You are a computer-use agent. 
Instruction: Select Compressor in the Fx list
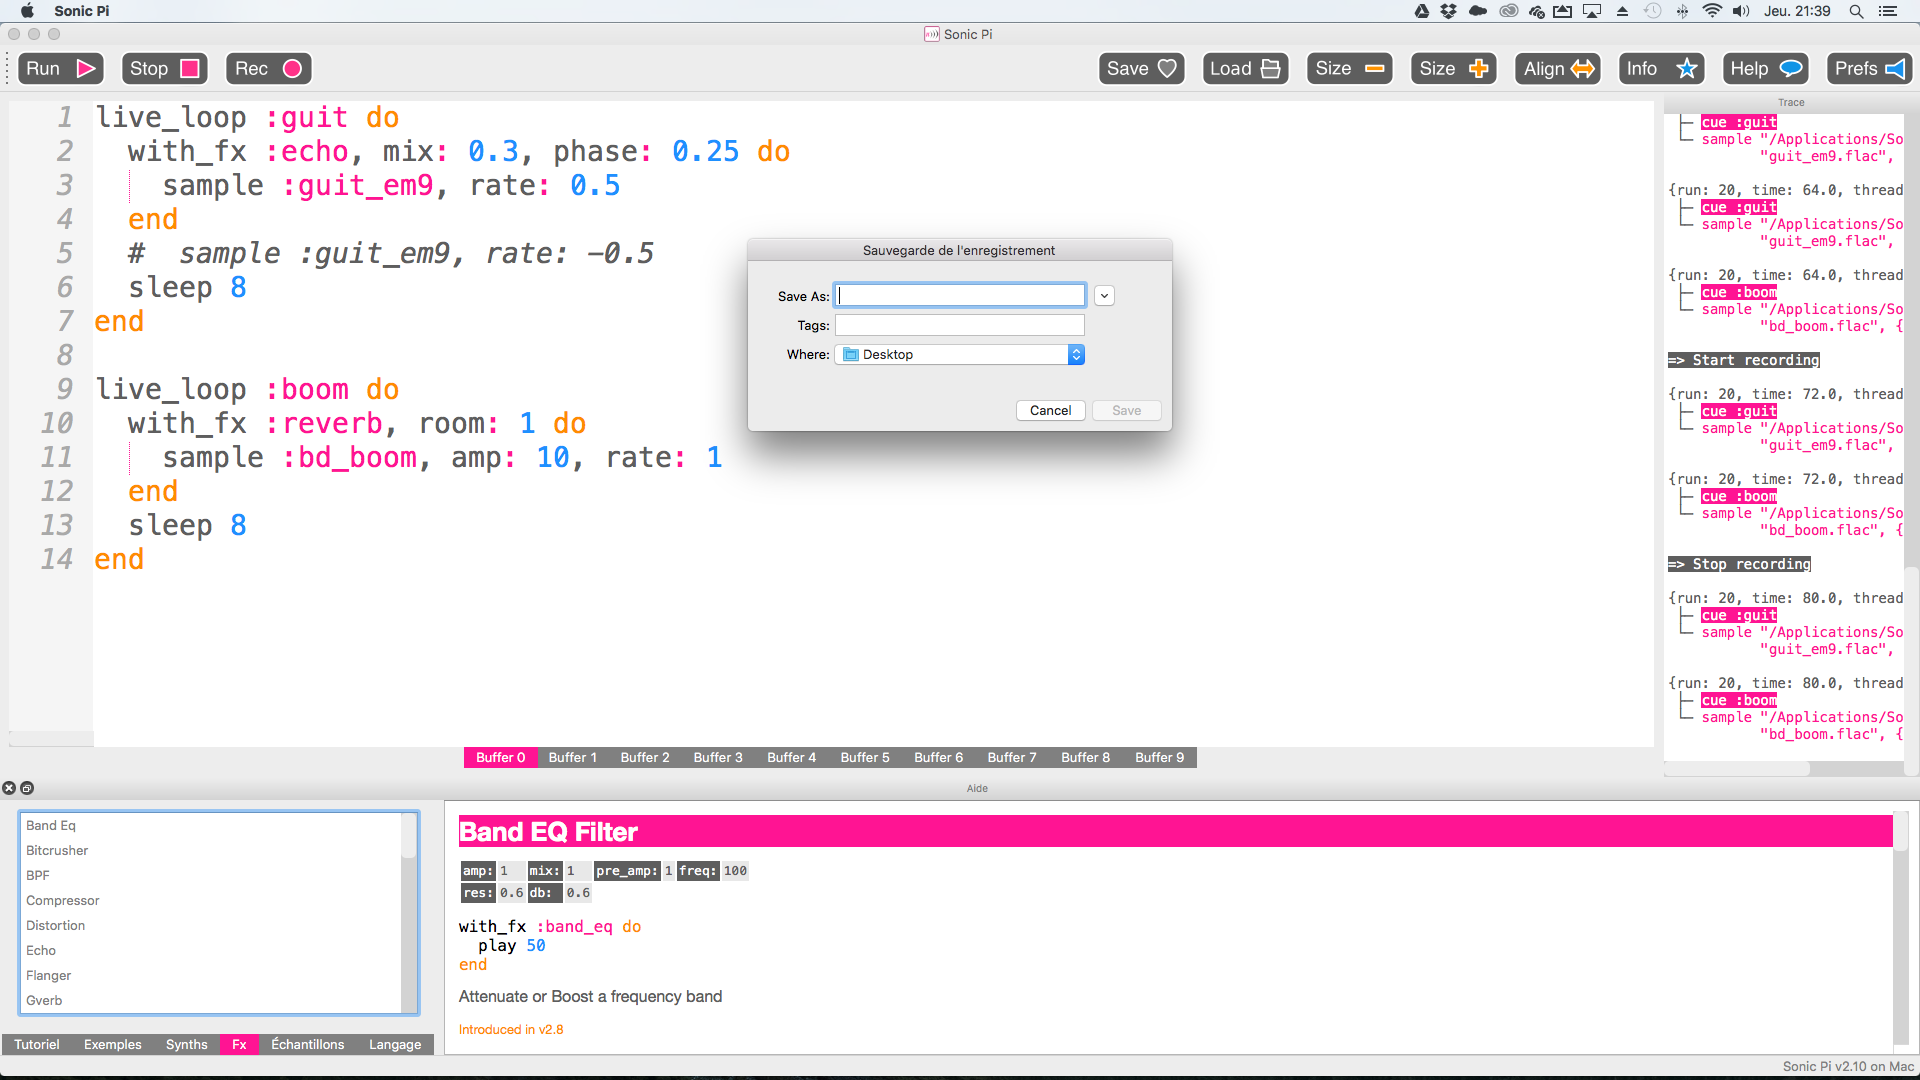(211, 900)
